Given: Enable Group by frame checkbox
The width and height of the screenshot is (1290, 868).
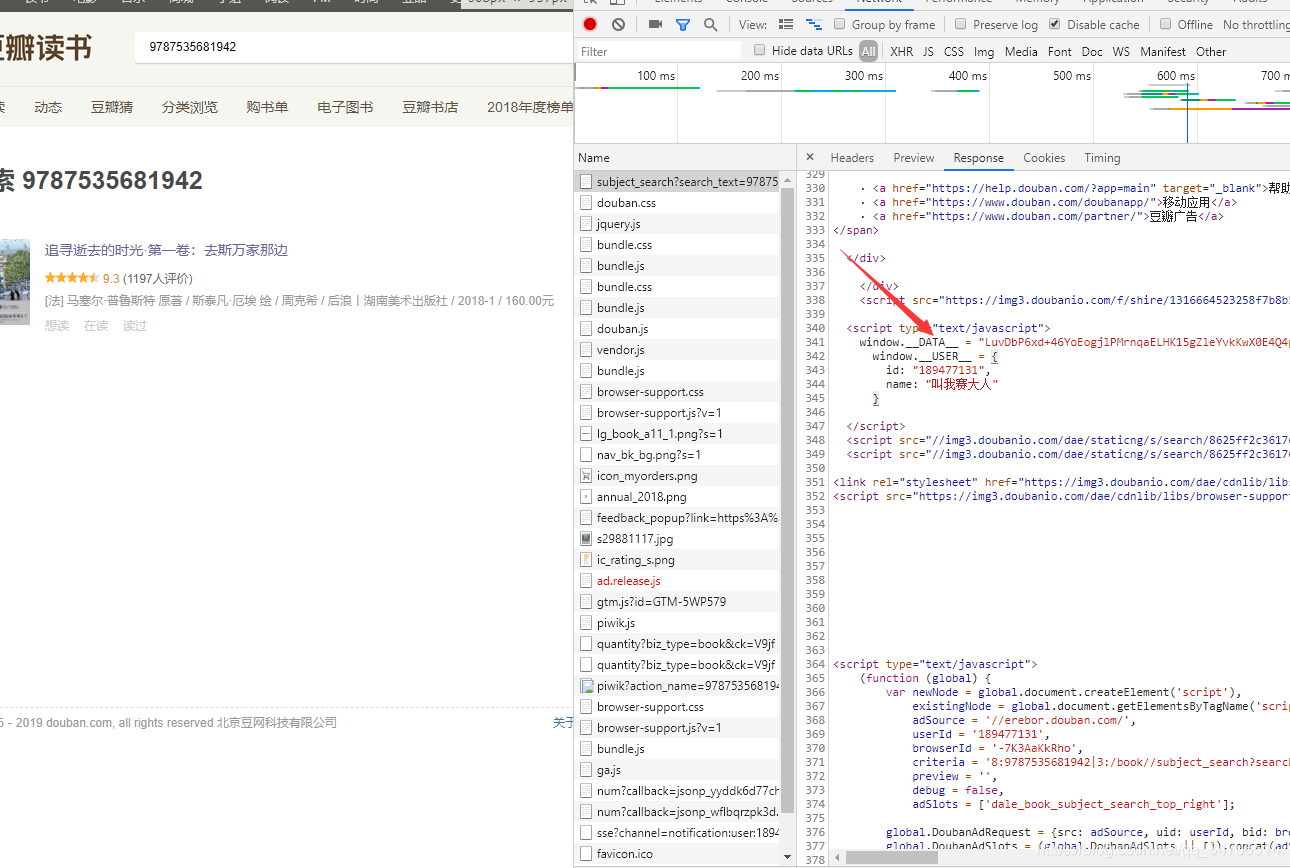Looking at the screenshot, I should 839,24.
